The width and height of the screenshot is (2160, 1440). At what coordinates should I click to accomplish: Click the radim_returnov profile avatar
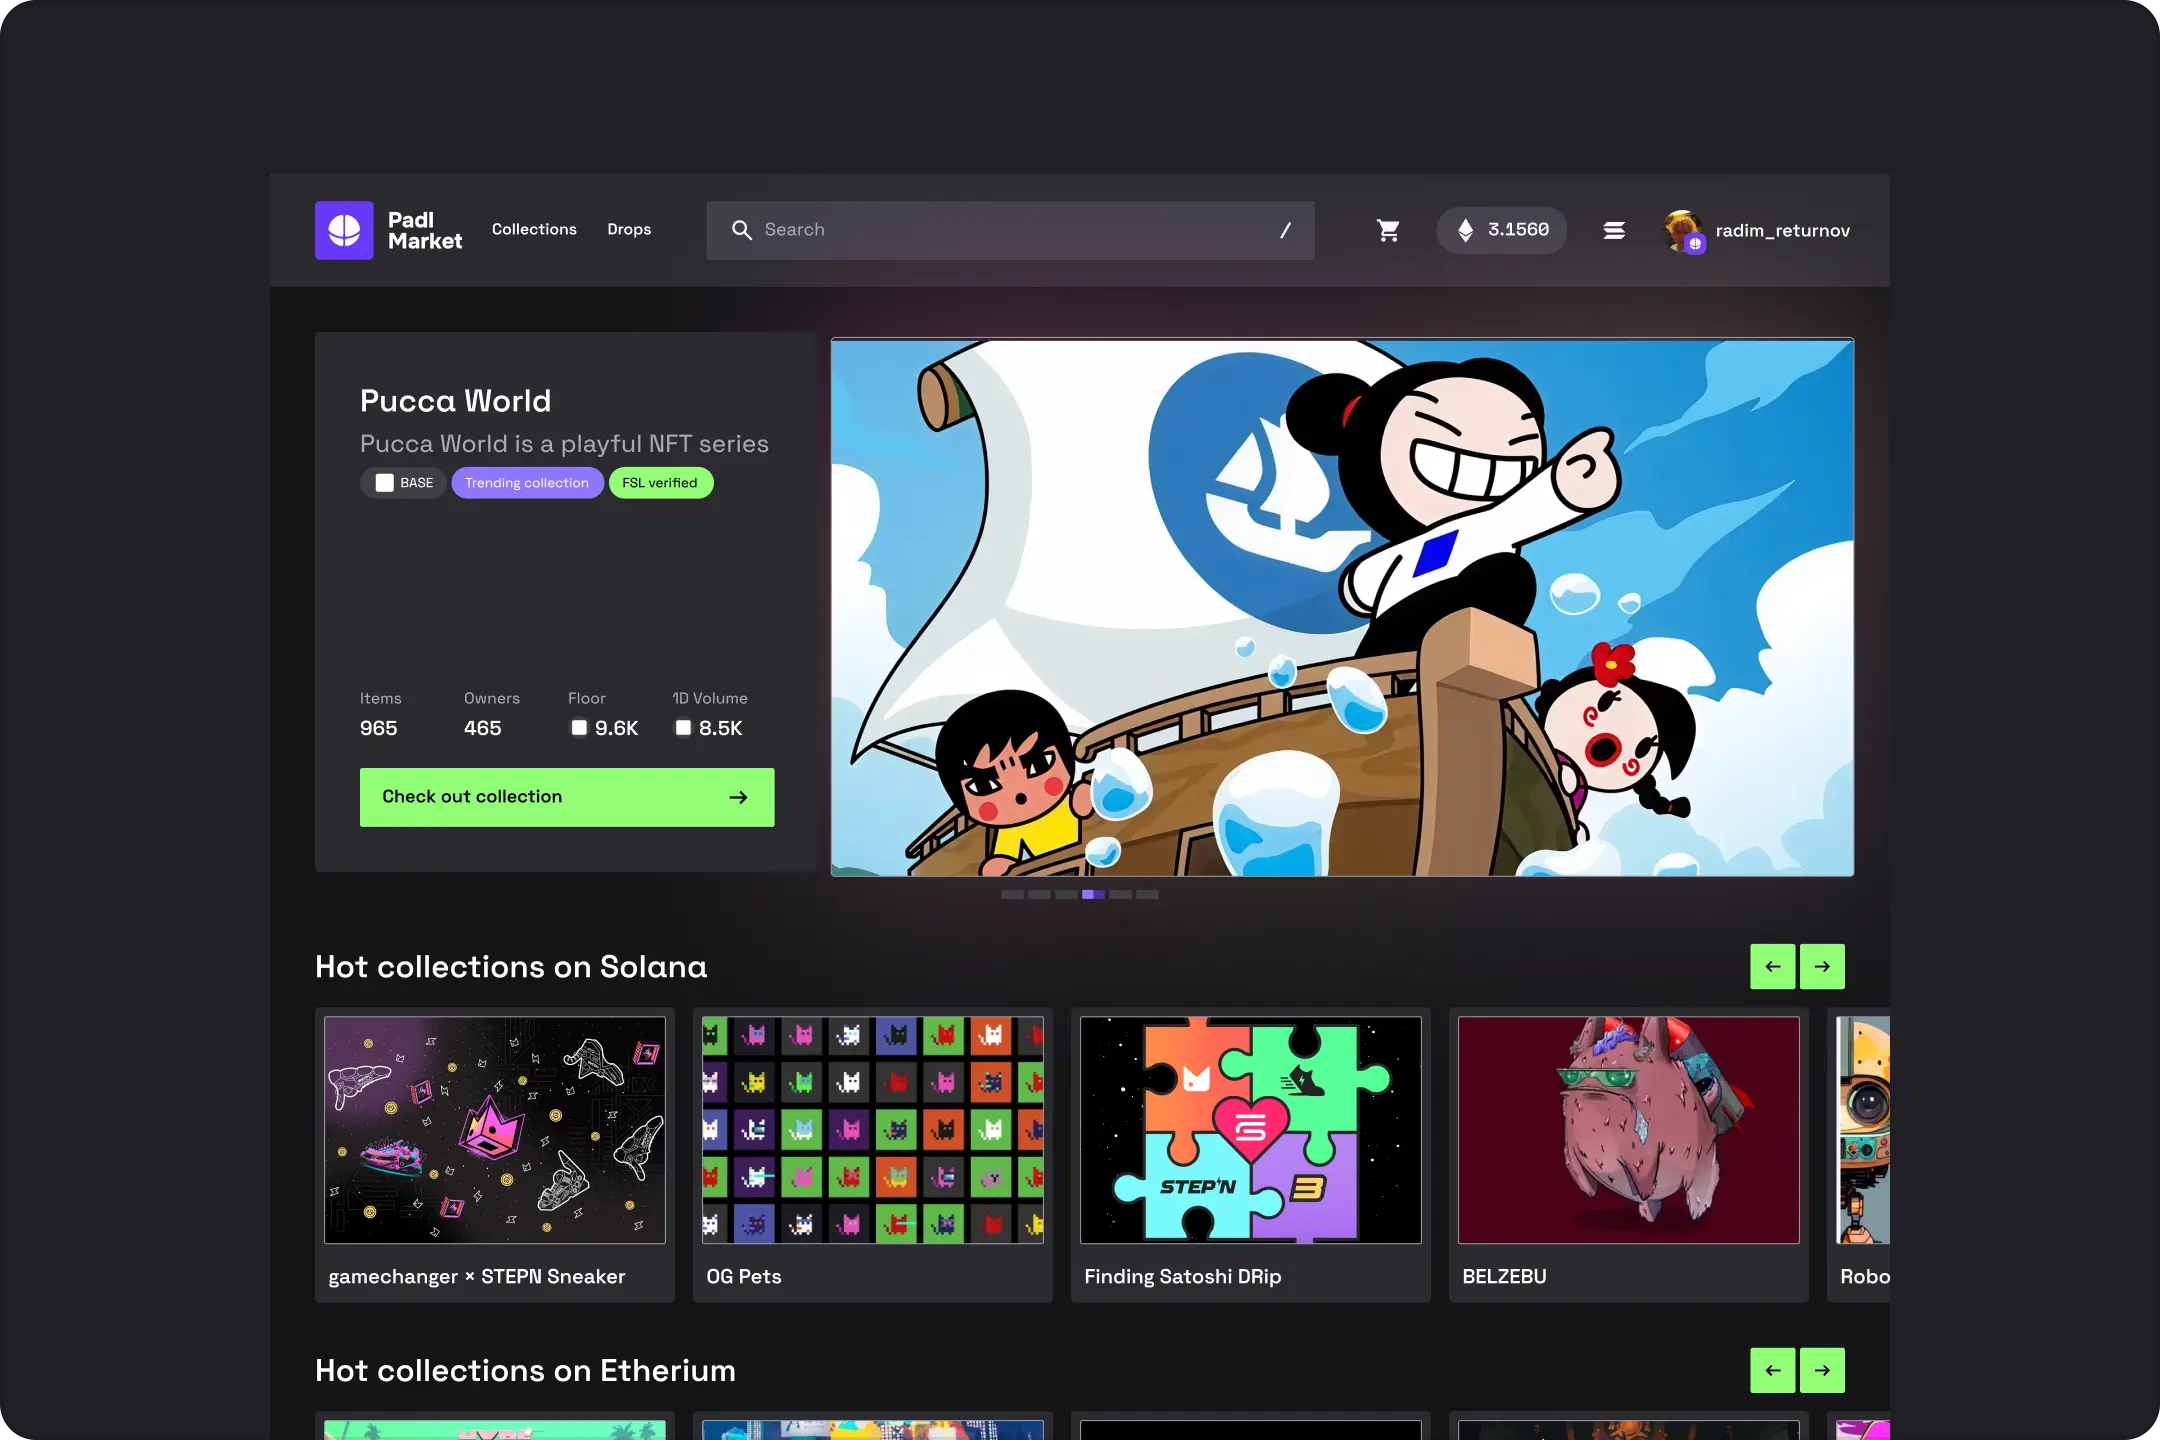tap(1683, 230)
